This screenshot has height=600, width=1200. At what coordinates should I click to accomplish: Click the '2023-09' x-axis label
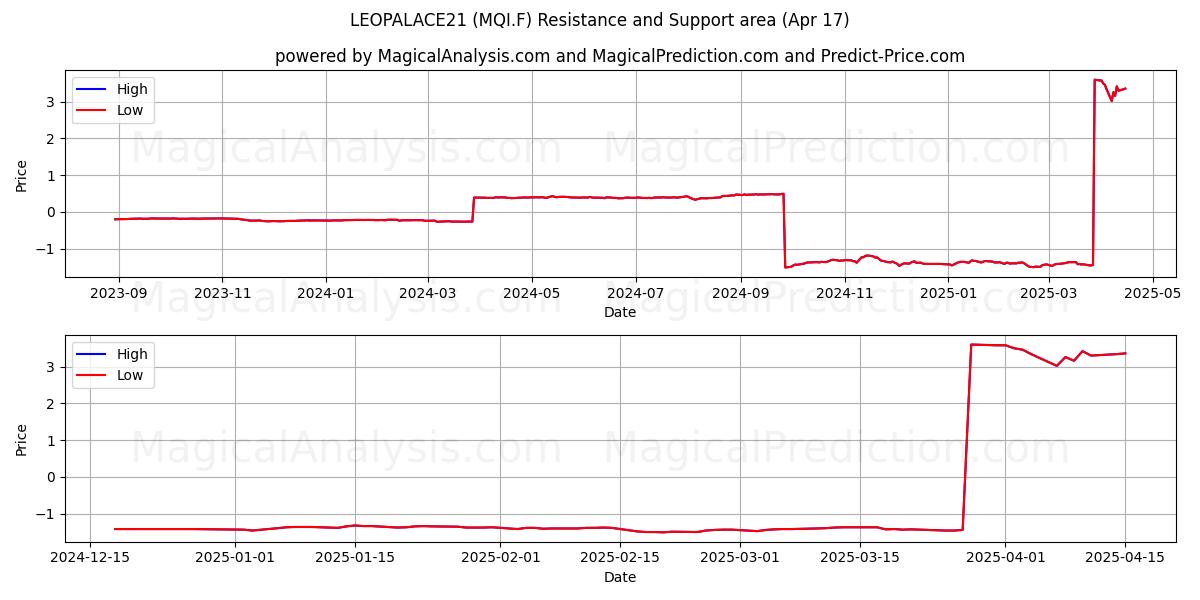pyautogui.click(x=119, y=294)
